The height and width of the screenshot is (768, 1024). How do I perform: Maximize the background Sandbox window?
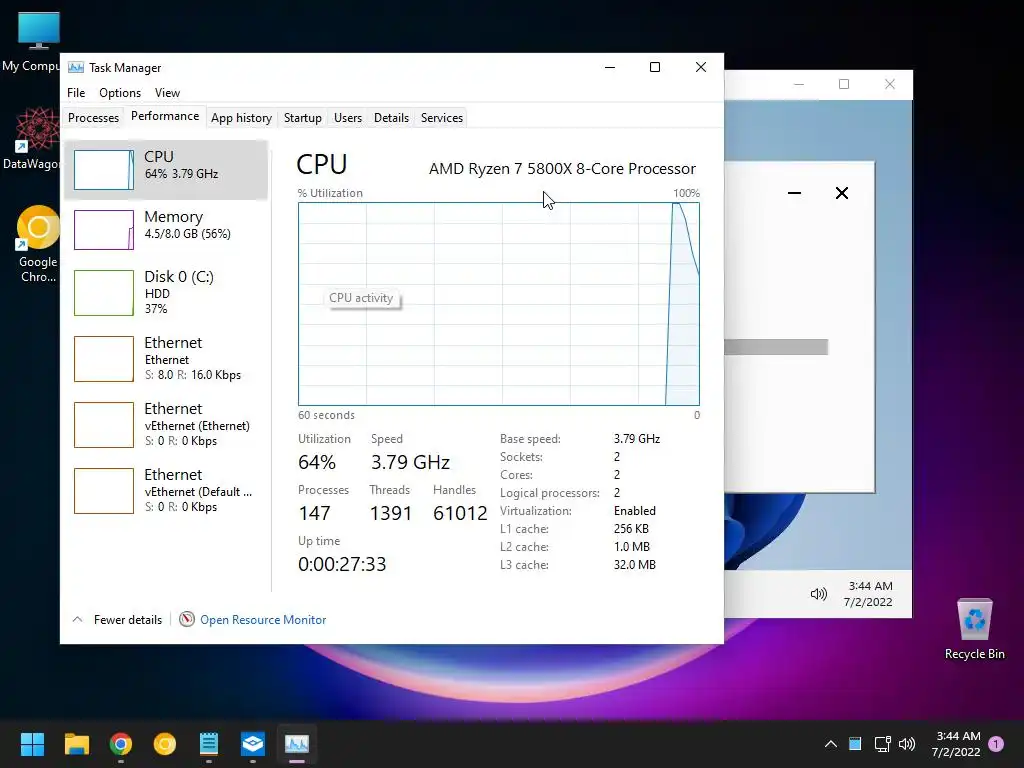click(x=844, y=84)
